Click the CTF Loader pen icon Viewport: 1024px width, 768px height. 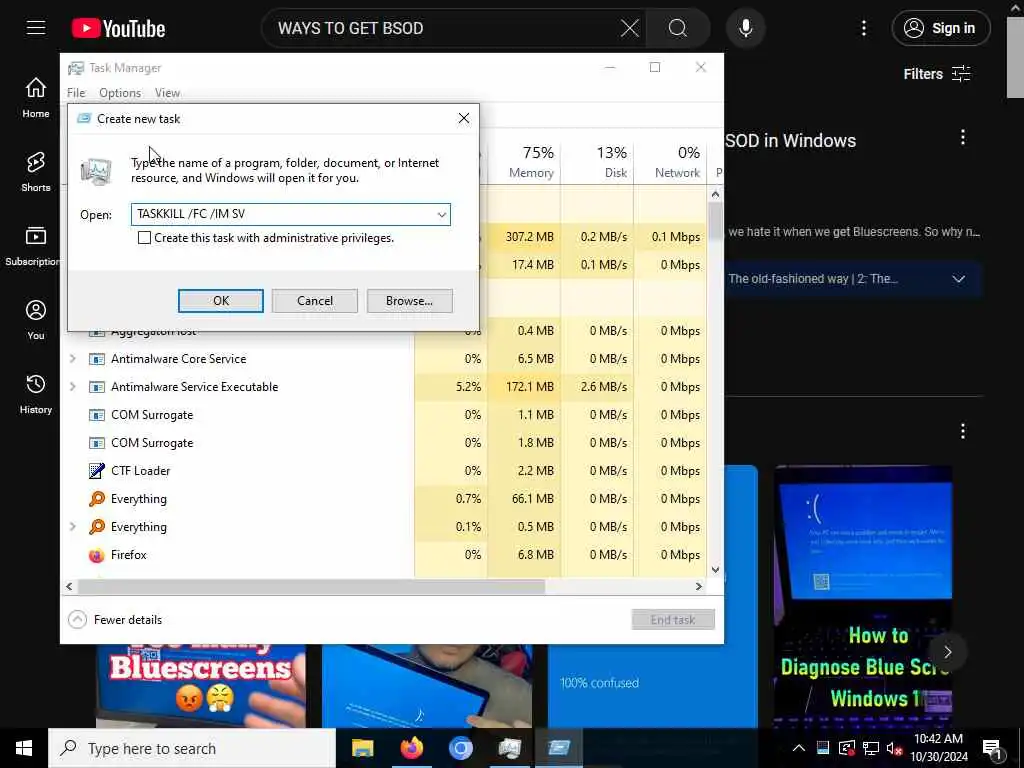pos(97,471)
